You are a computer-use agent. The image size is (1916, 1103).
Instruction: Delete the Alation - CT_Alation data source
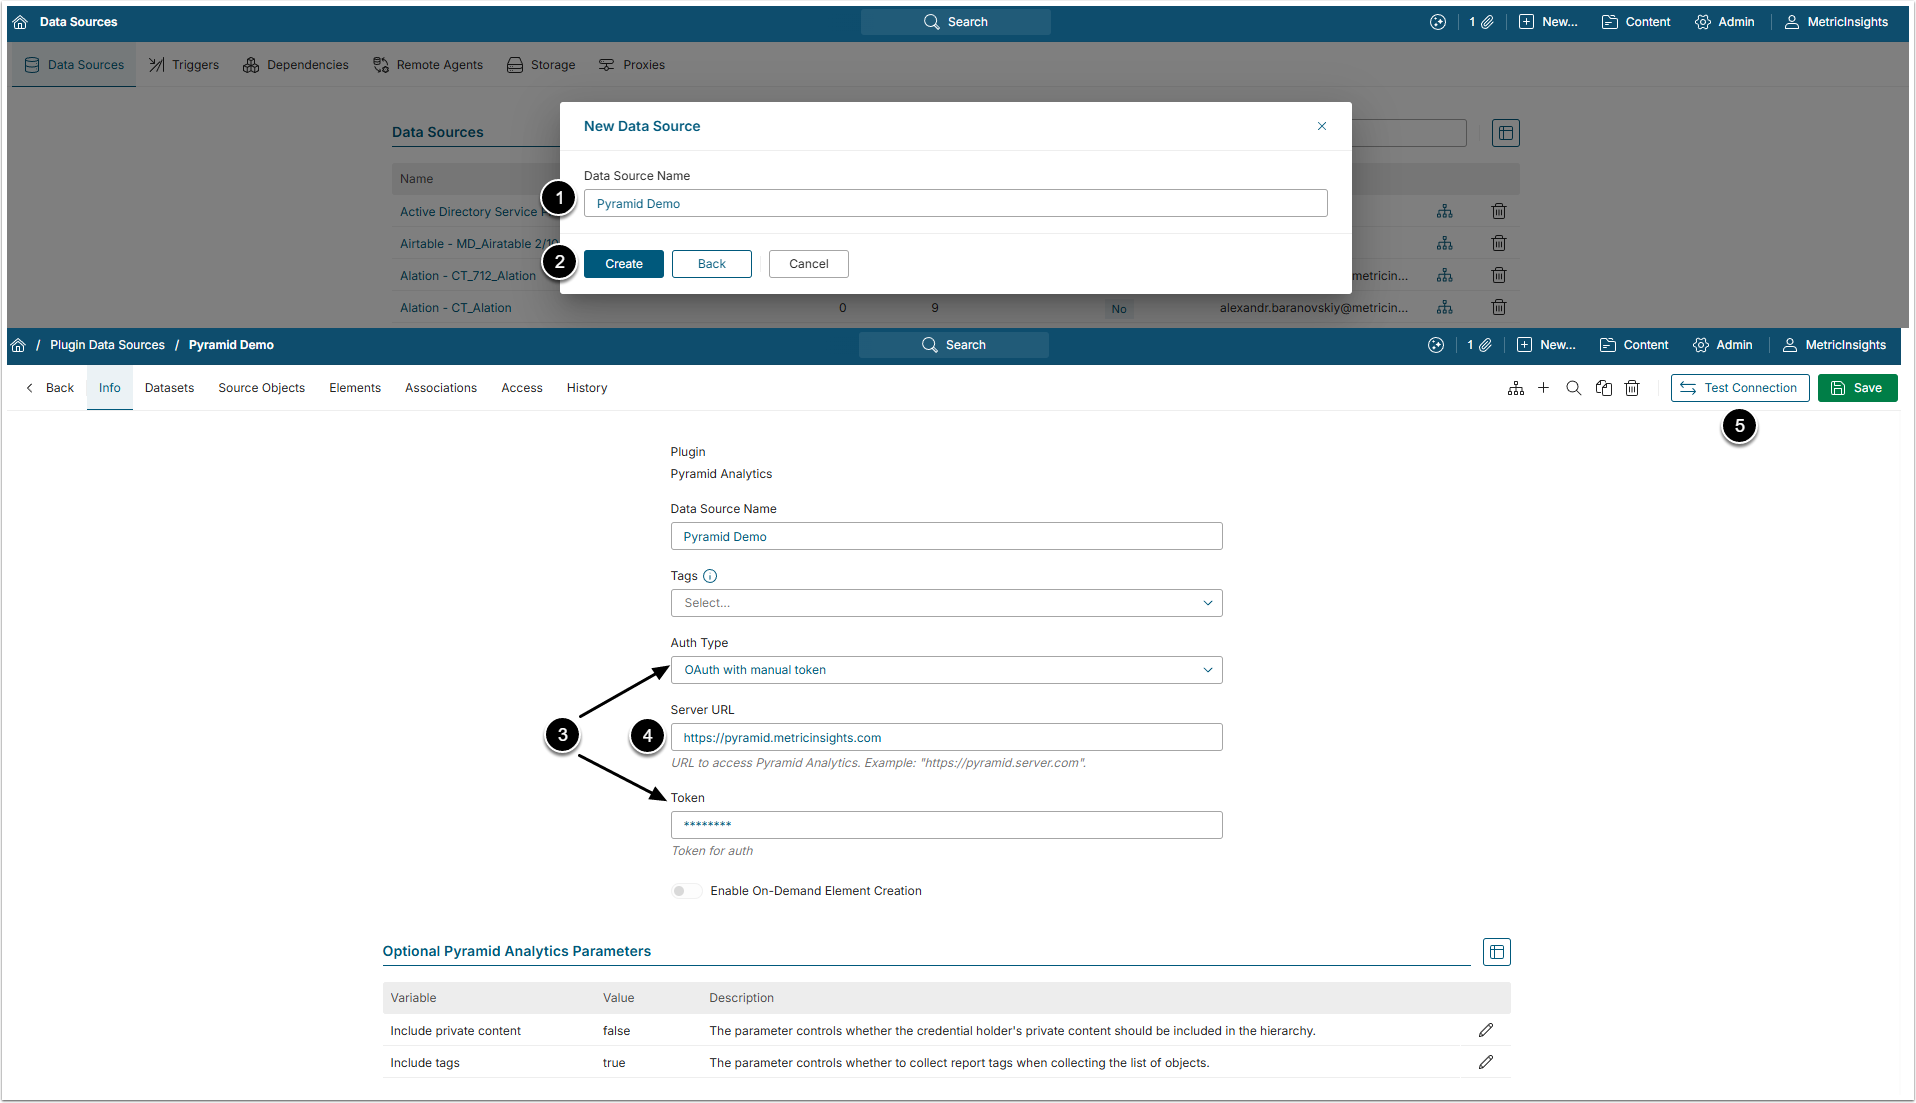[x=1499, y=308]
